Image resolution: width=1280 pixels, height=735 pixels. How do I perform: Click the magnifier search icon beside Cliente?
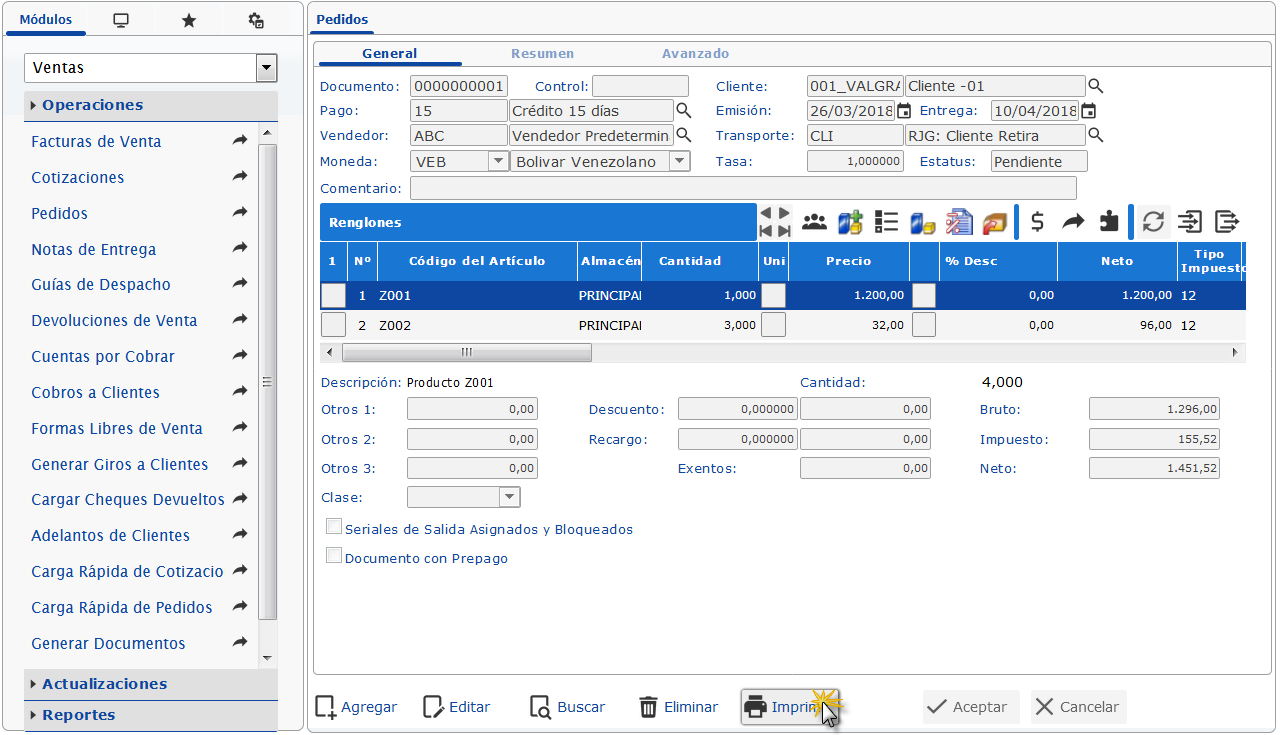(1096, 86)
